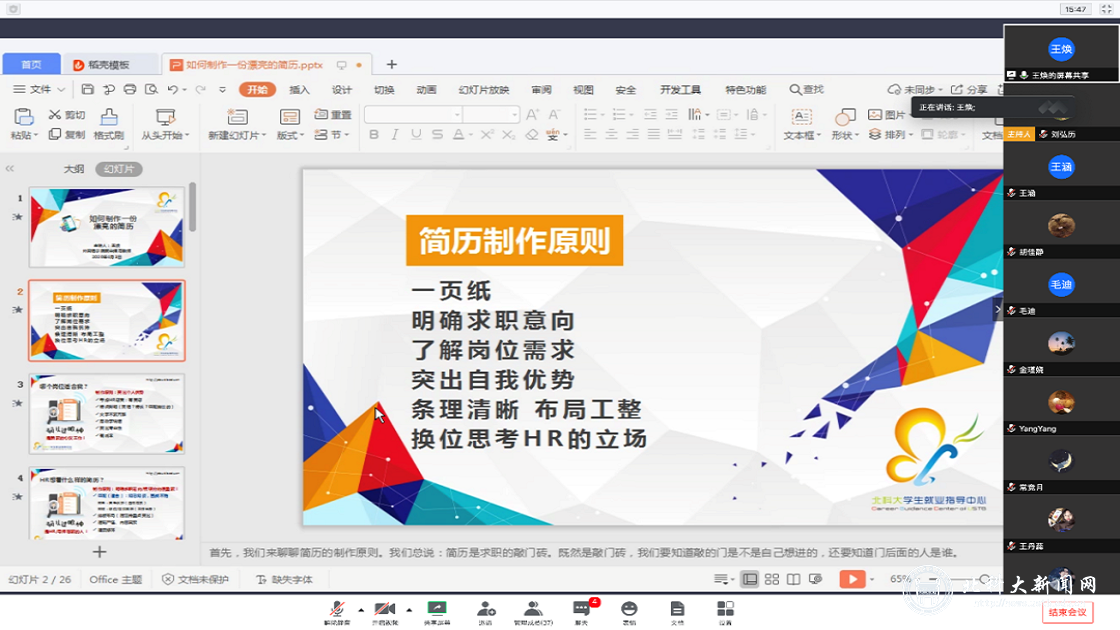Select slide 3 thumbnail
The height and width of the screenshot is (630, 1120).
point(106,414)
